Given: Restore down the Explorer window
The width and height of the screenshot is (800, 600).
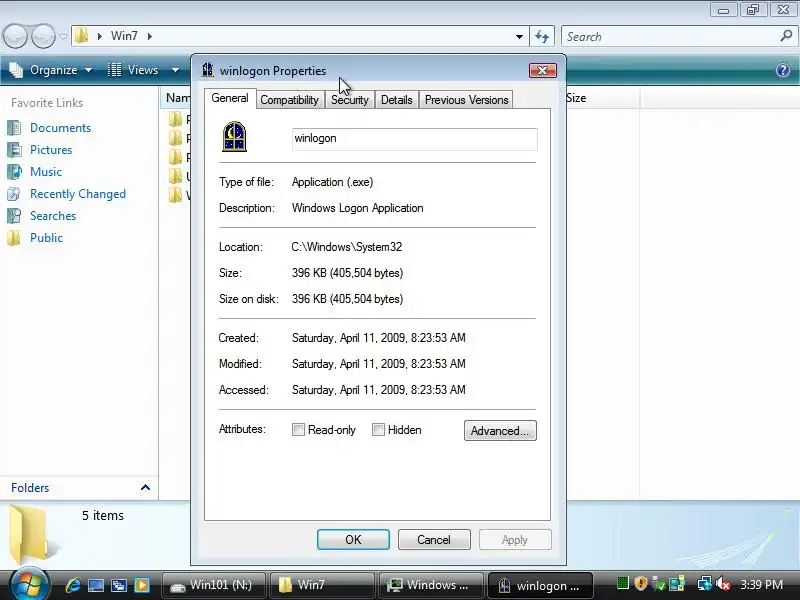Looking at the screenshot, I should pos(753,10).
